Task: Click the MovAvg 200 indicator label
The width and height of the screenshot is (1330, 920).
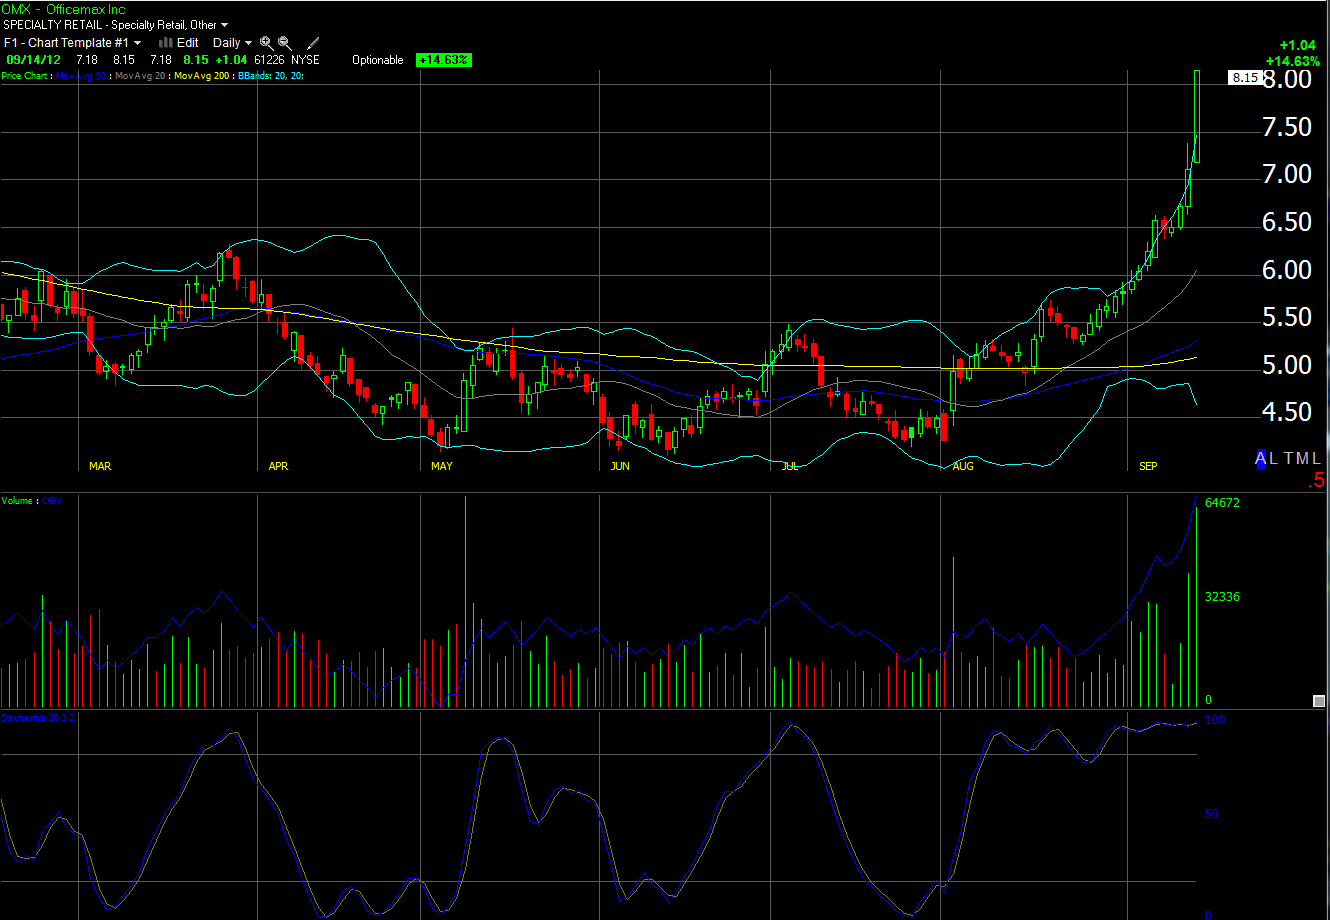Action: (x=204, y=76)
